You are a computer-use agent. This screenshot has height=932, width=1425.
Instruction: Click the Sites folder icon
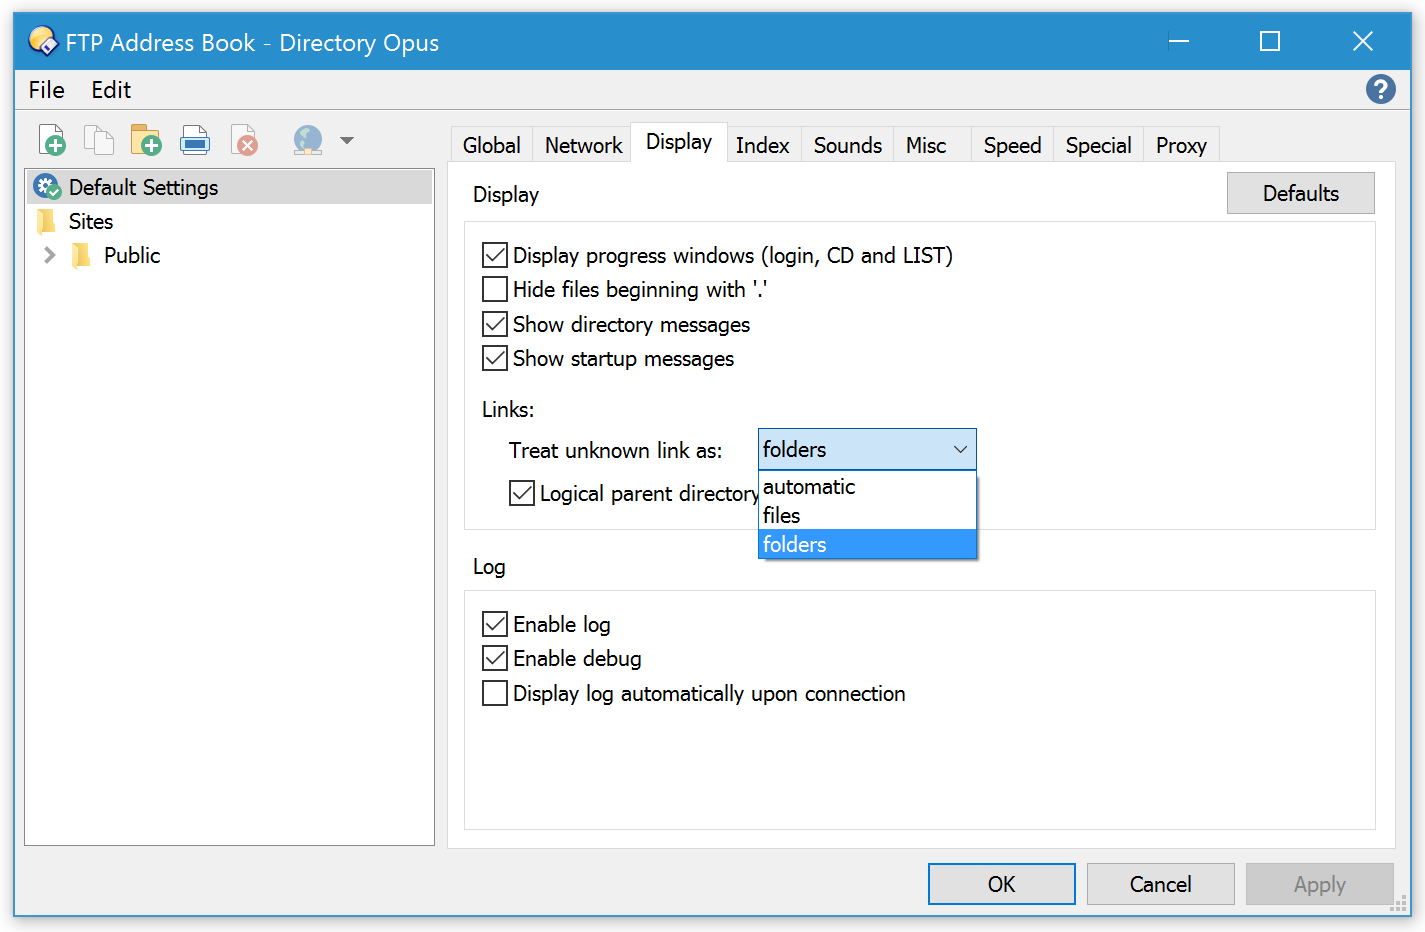(x=46, y=221)
